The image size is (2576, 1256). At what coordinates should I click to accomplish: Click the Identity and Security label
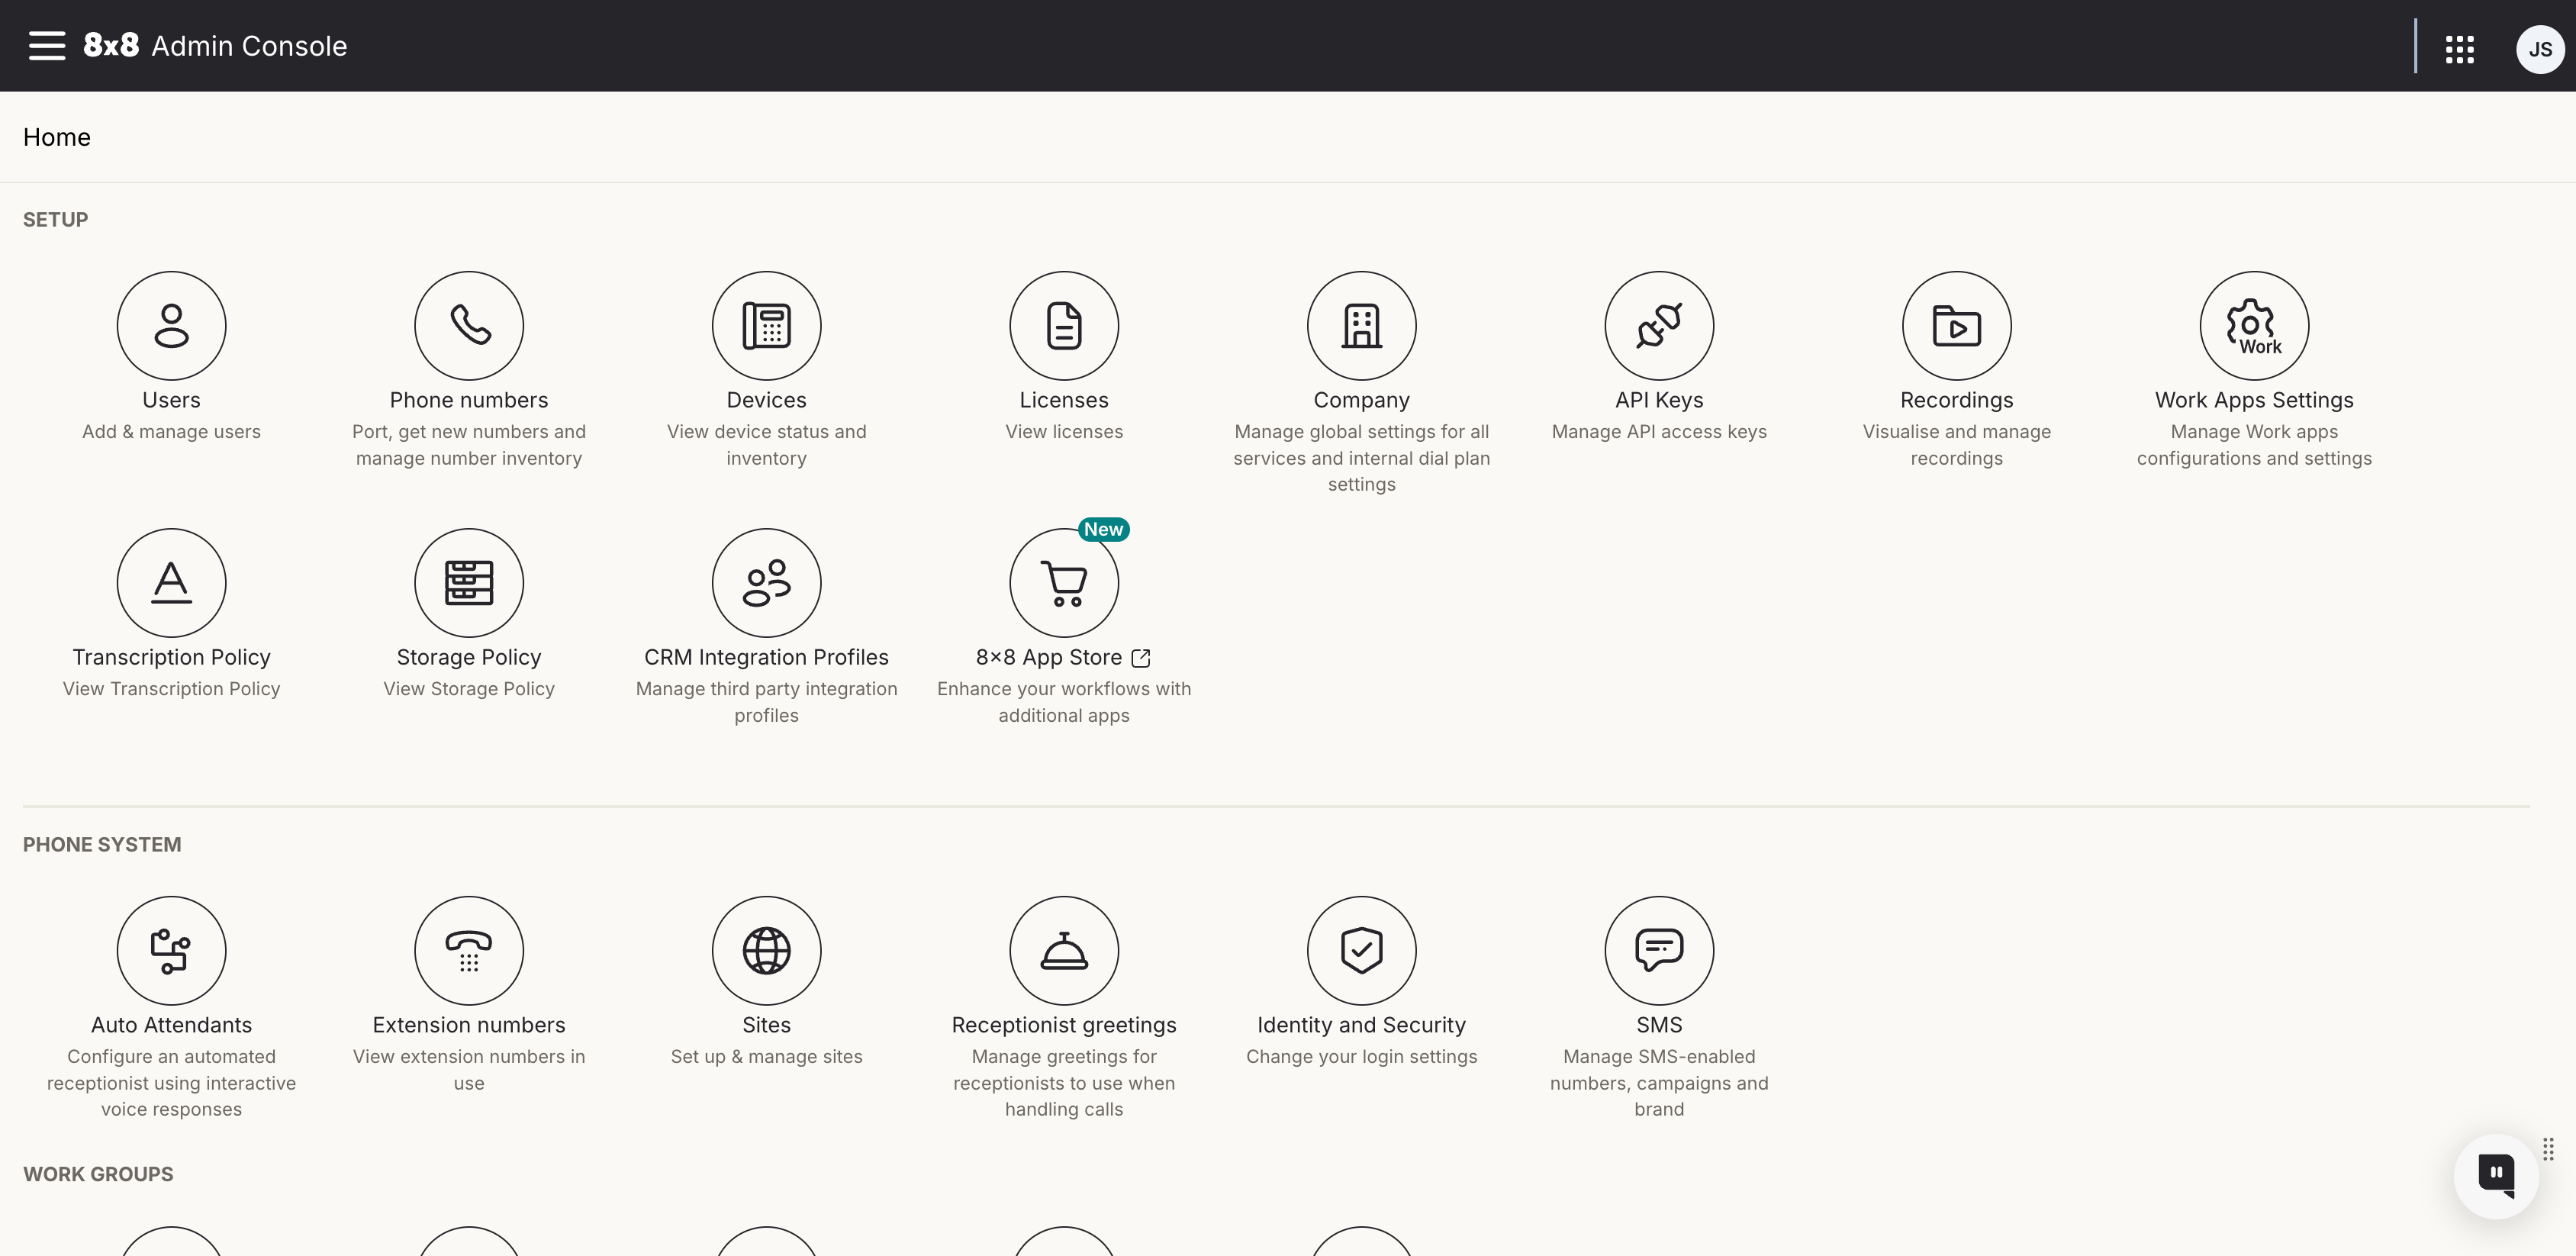tap(1361, 1025)
